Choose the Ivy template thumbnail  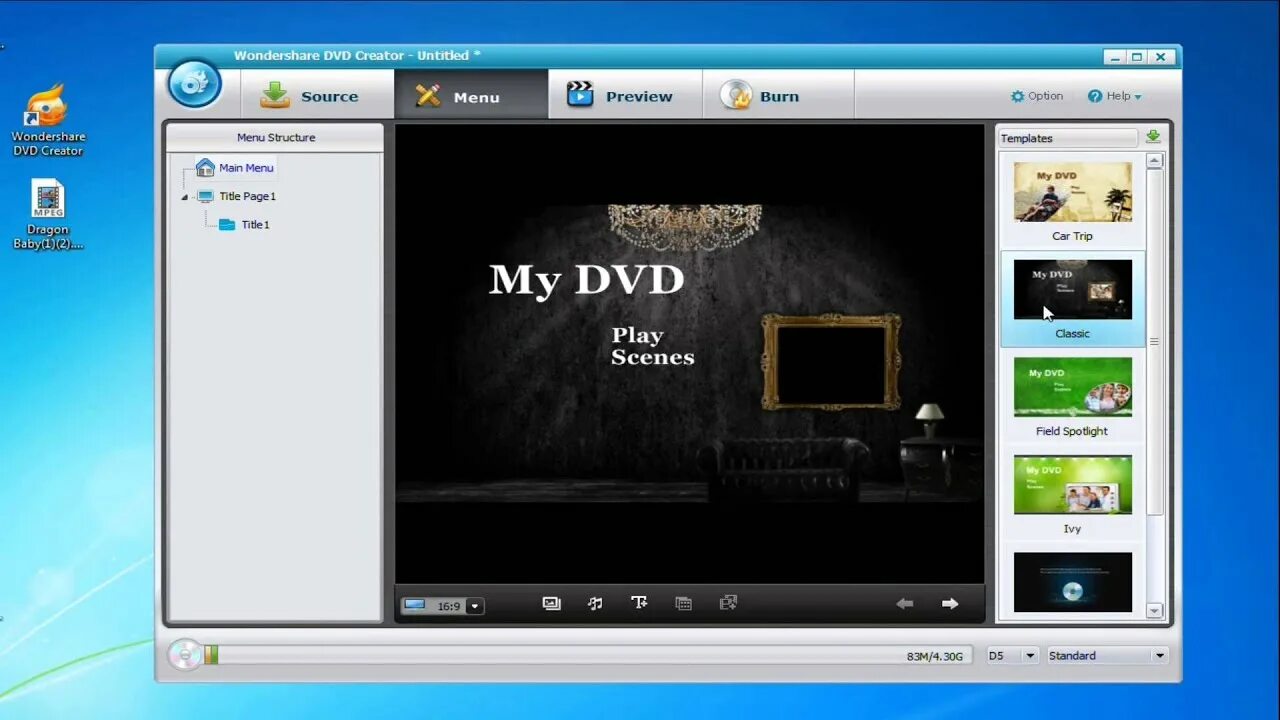1073,484
